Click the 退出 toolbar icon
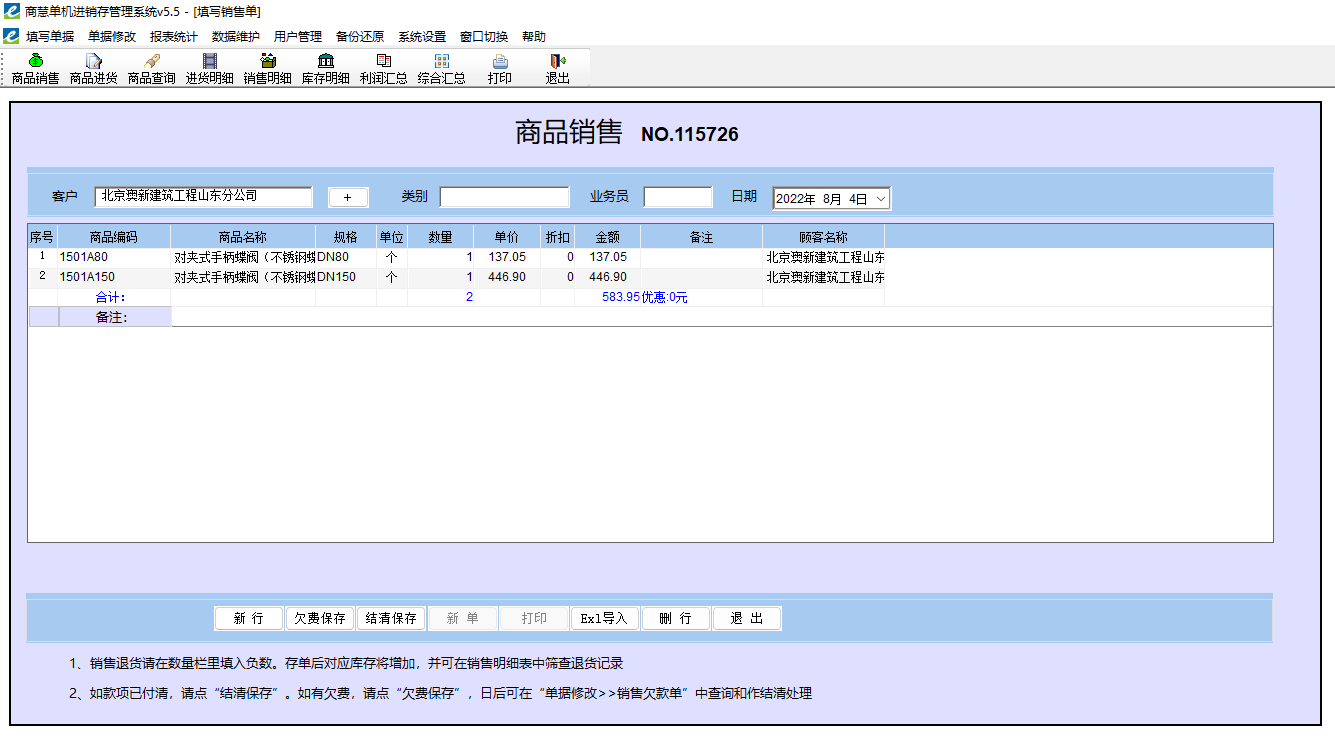 pyautogui.click(x=557, y=69)
